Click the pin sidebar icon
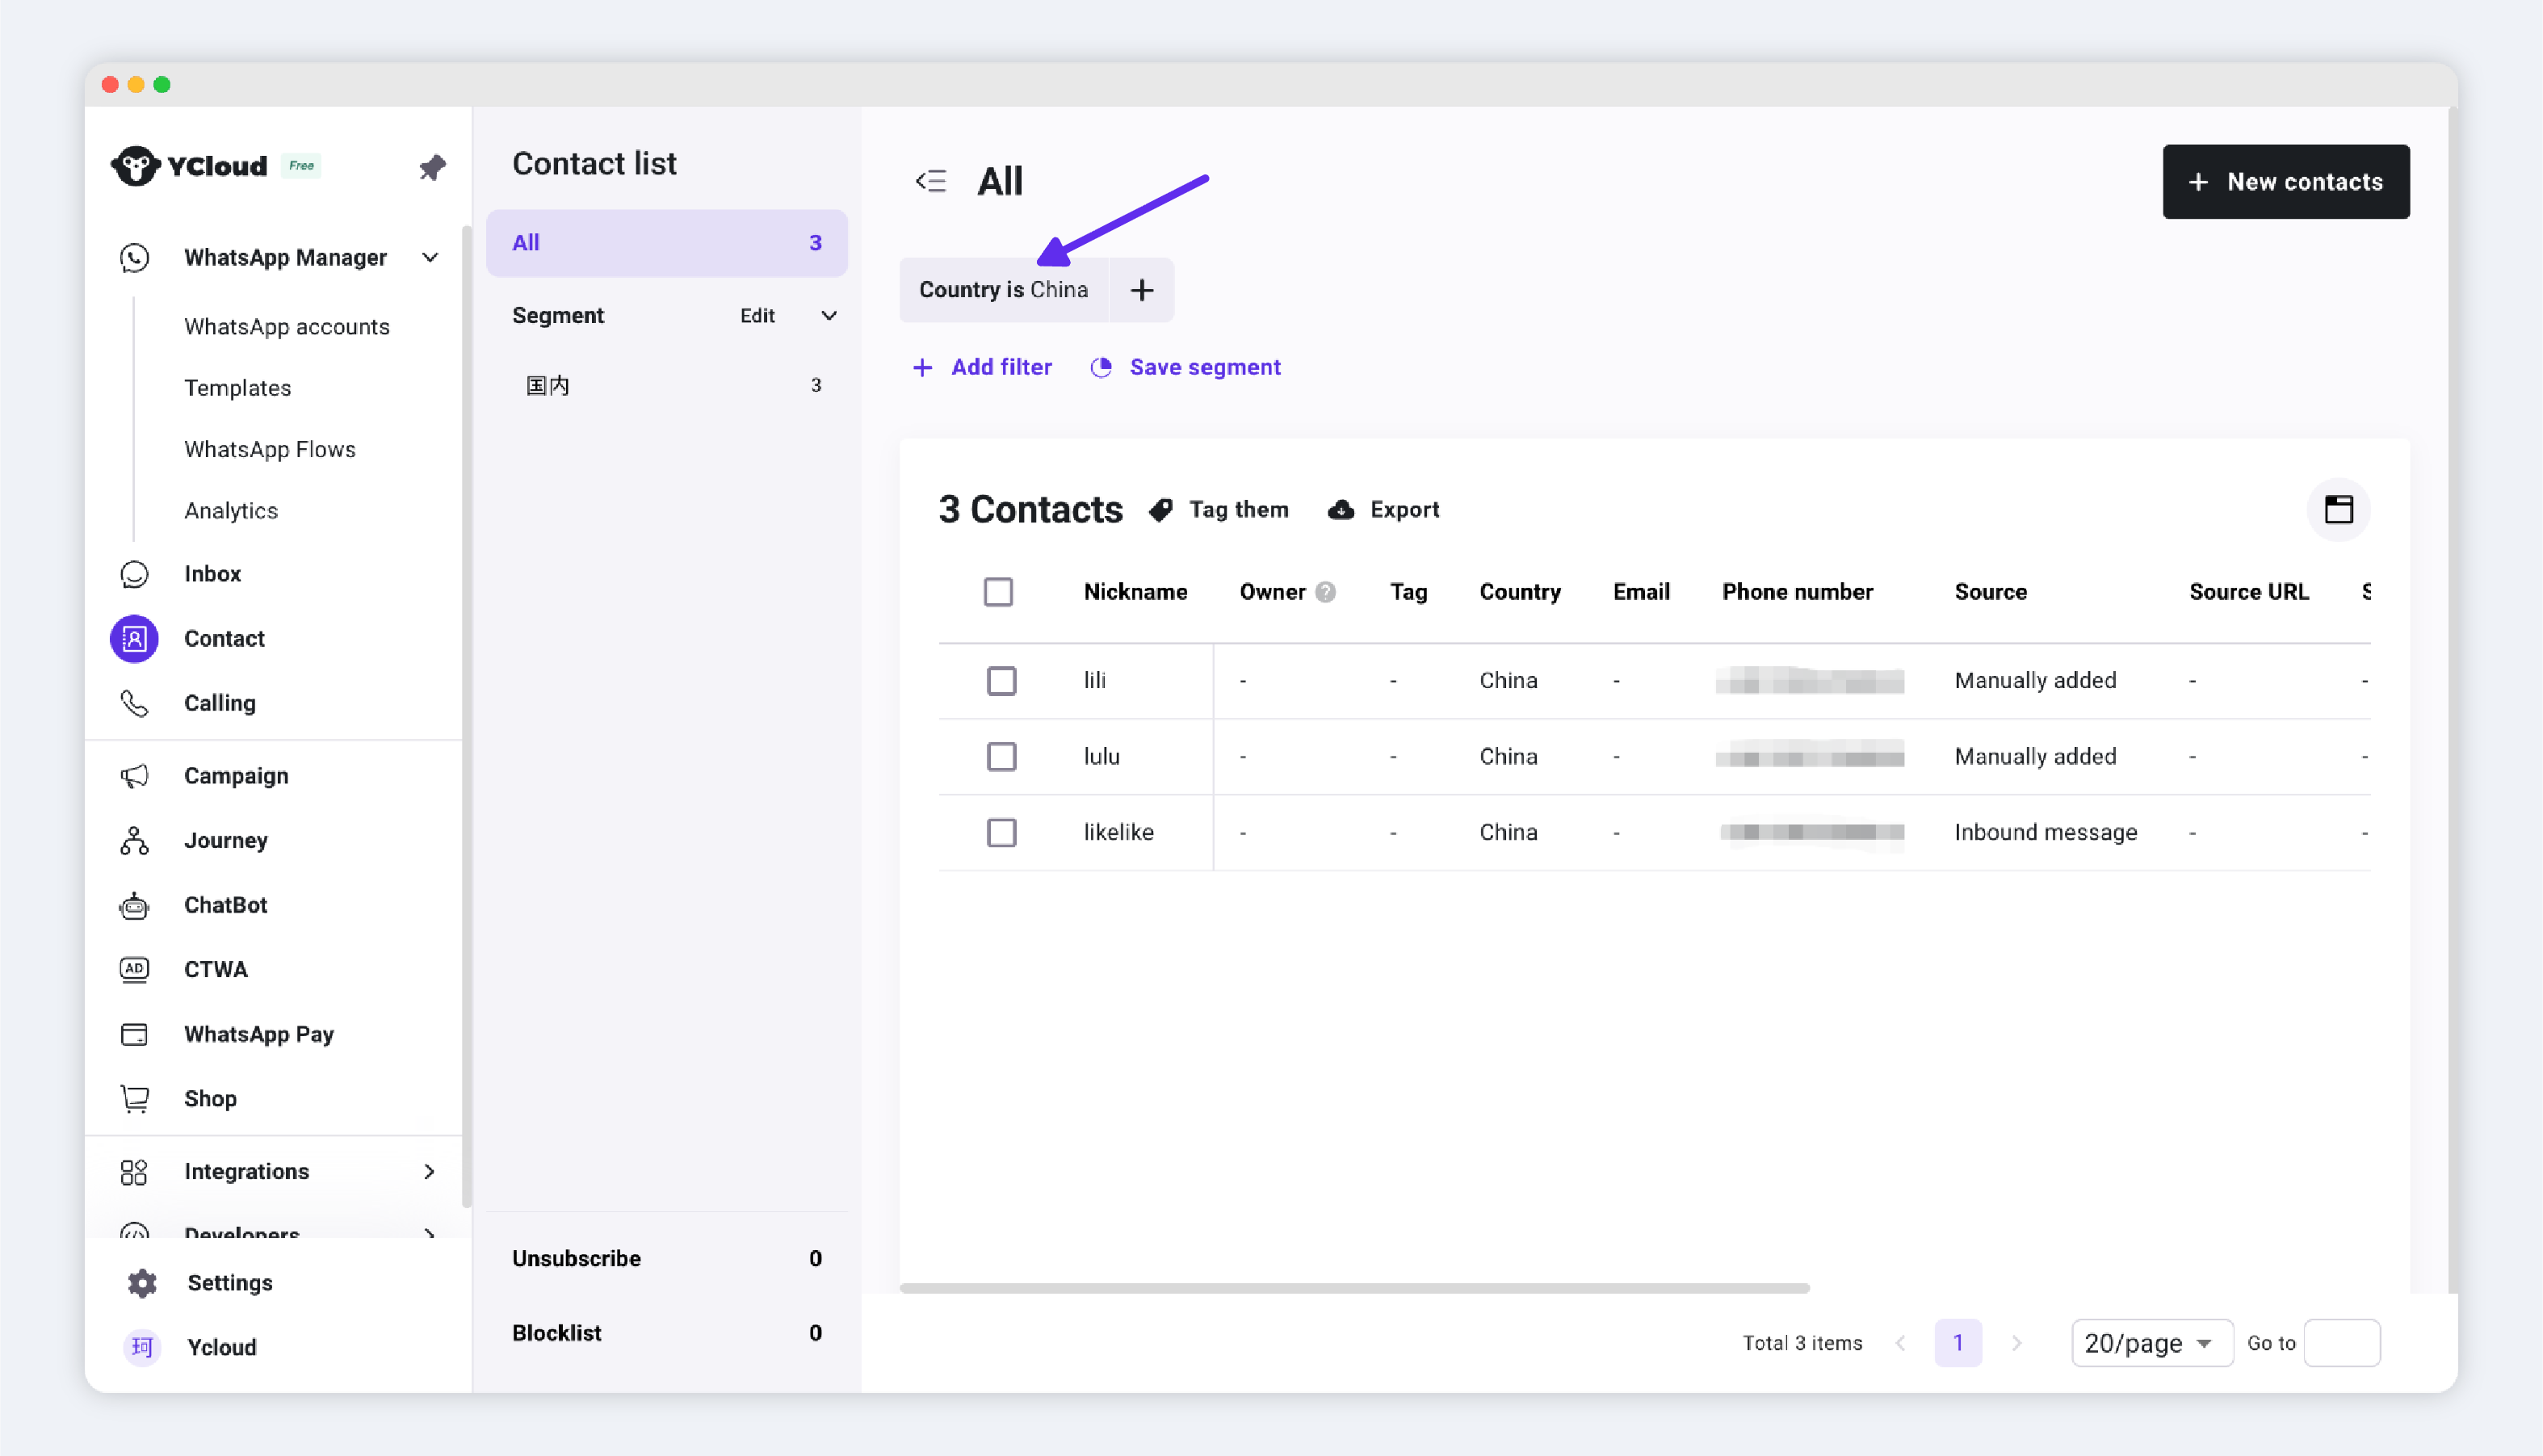This screenshot has height=1456, width=2543. 432,166
